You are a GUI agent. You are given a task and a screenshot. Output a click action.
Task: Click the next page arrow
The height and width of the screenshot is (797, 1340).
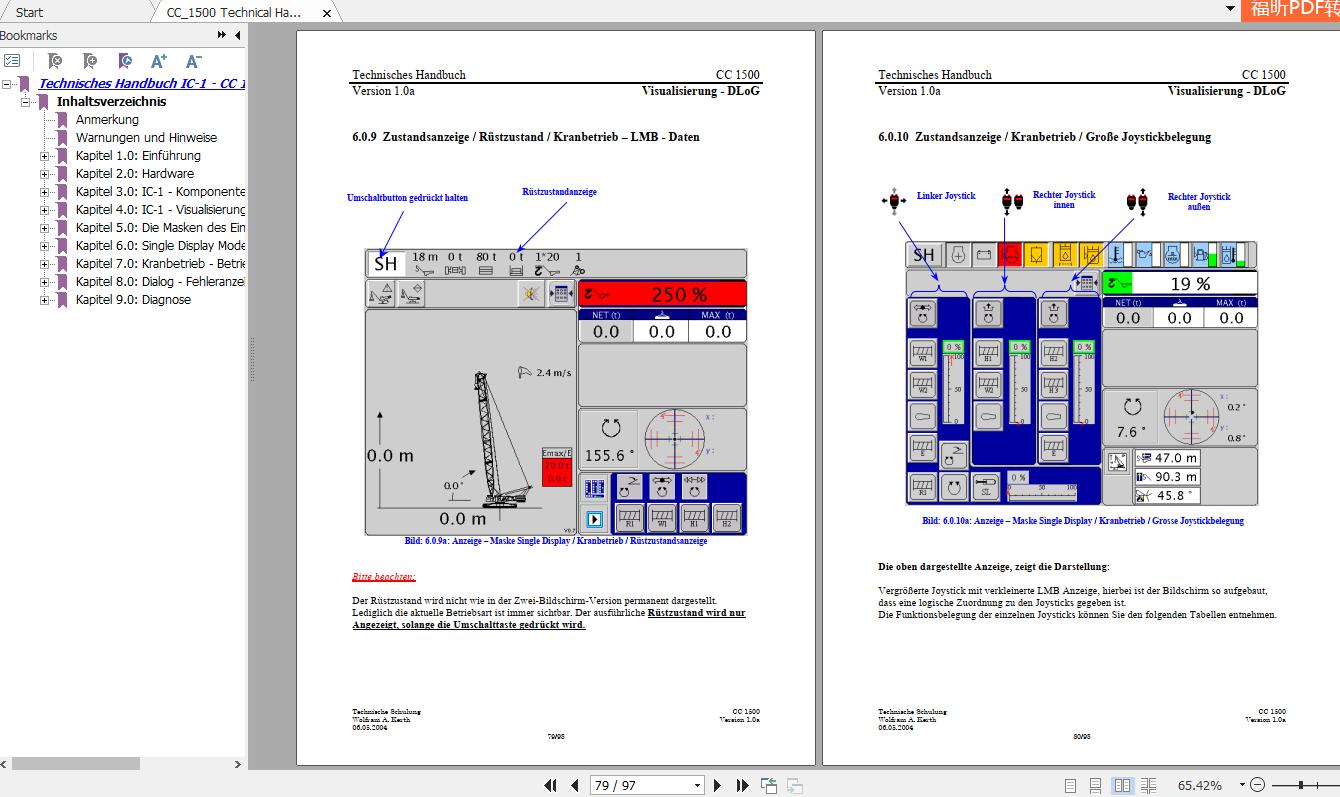717,785
